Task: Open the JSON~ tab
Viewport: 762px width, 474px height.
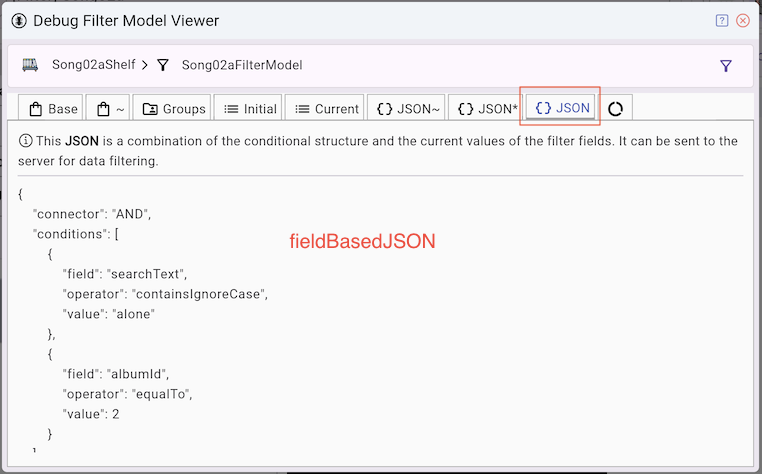Action: pyautogui.click(x=405, y=109)
